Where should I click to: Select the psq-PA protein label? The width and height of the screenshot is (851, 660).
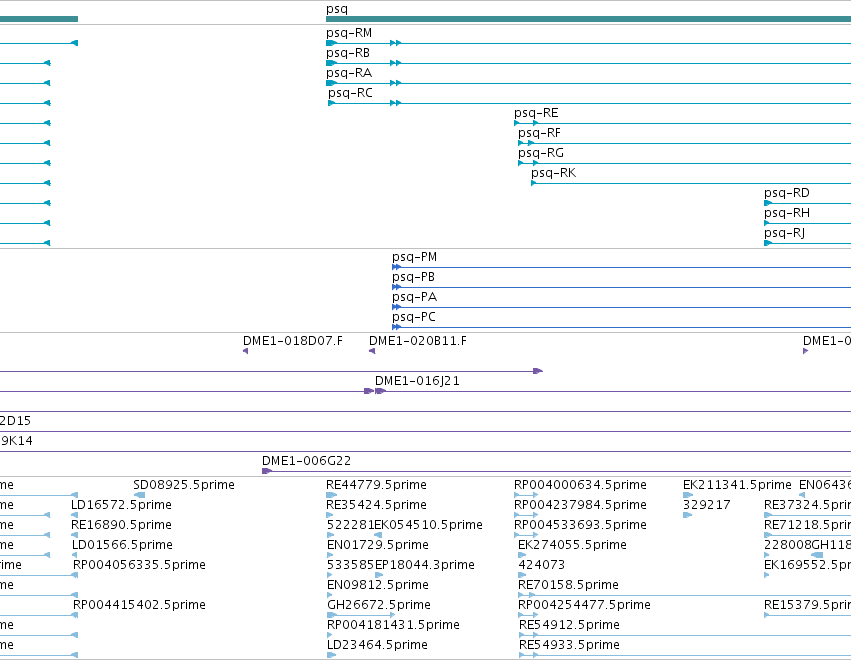pos(415,297)
